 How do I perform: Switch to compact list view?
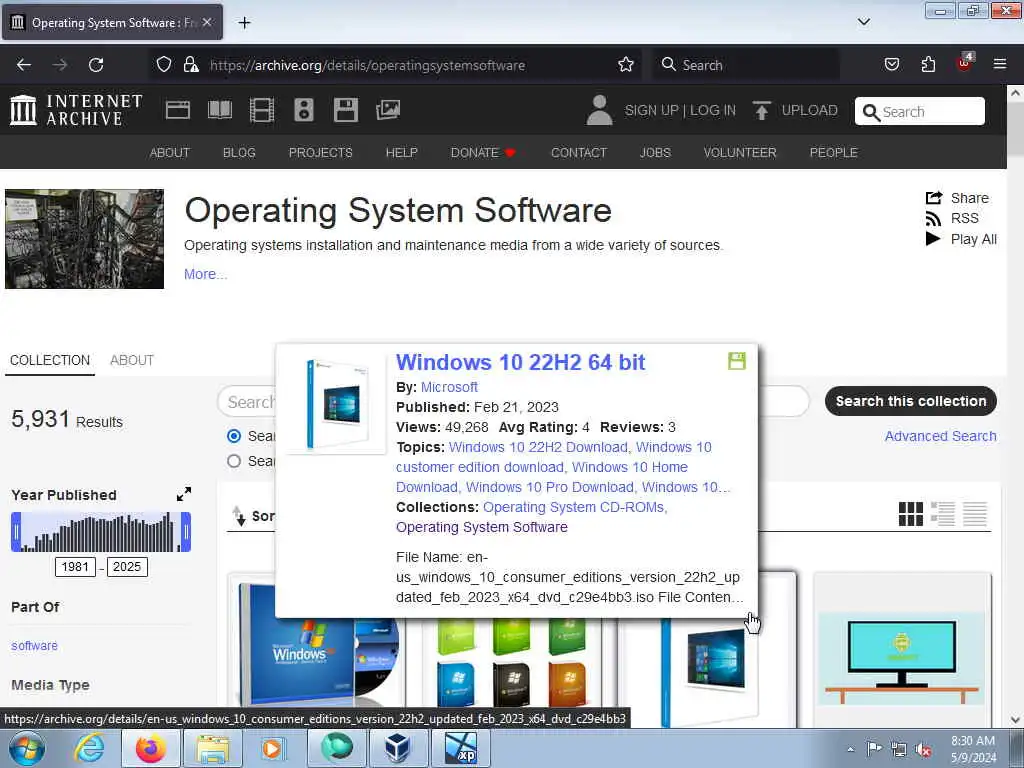pos(974,514)
